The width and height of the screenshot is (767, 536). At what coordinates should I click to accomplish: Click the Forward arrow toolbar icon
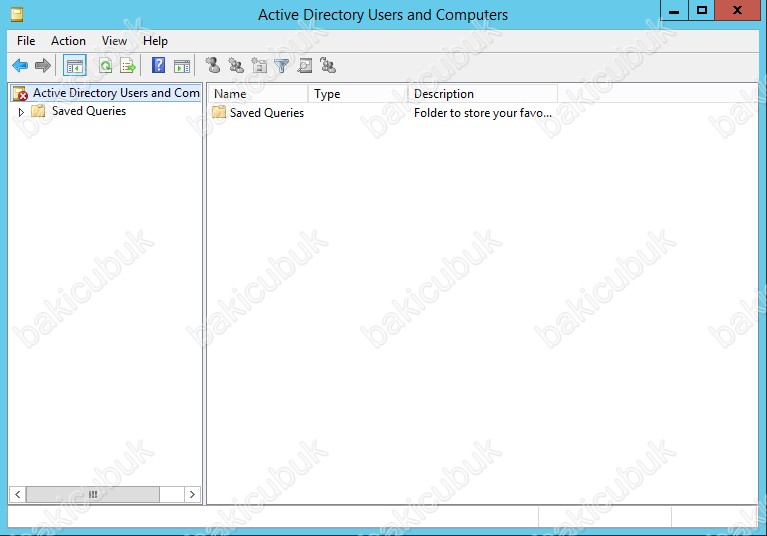(43, 66)
